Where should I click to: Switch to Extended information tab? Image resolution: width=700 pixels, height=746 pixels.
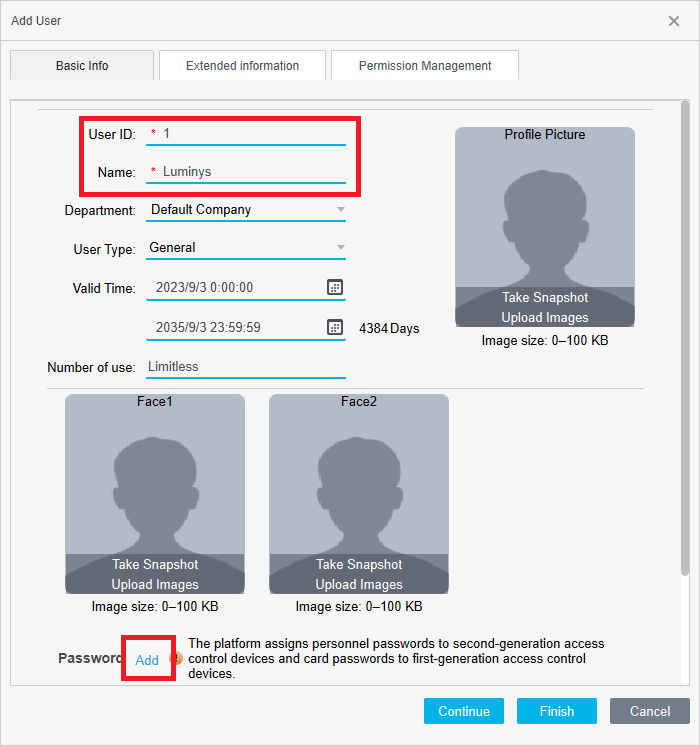pyautogui.click(x=242, y=66)
